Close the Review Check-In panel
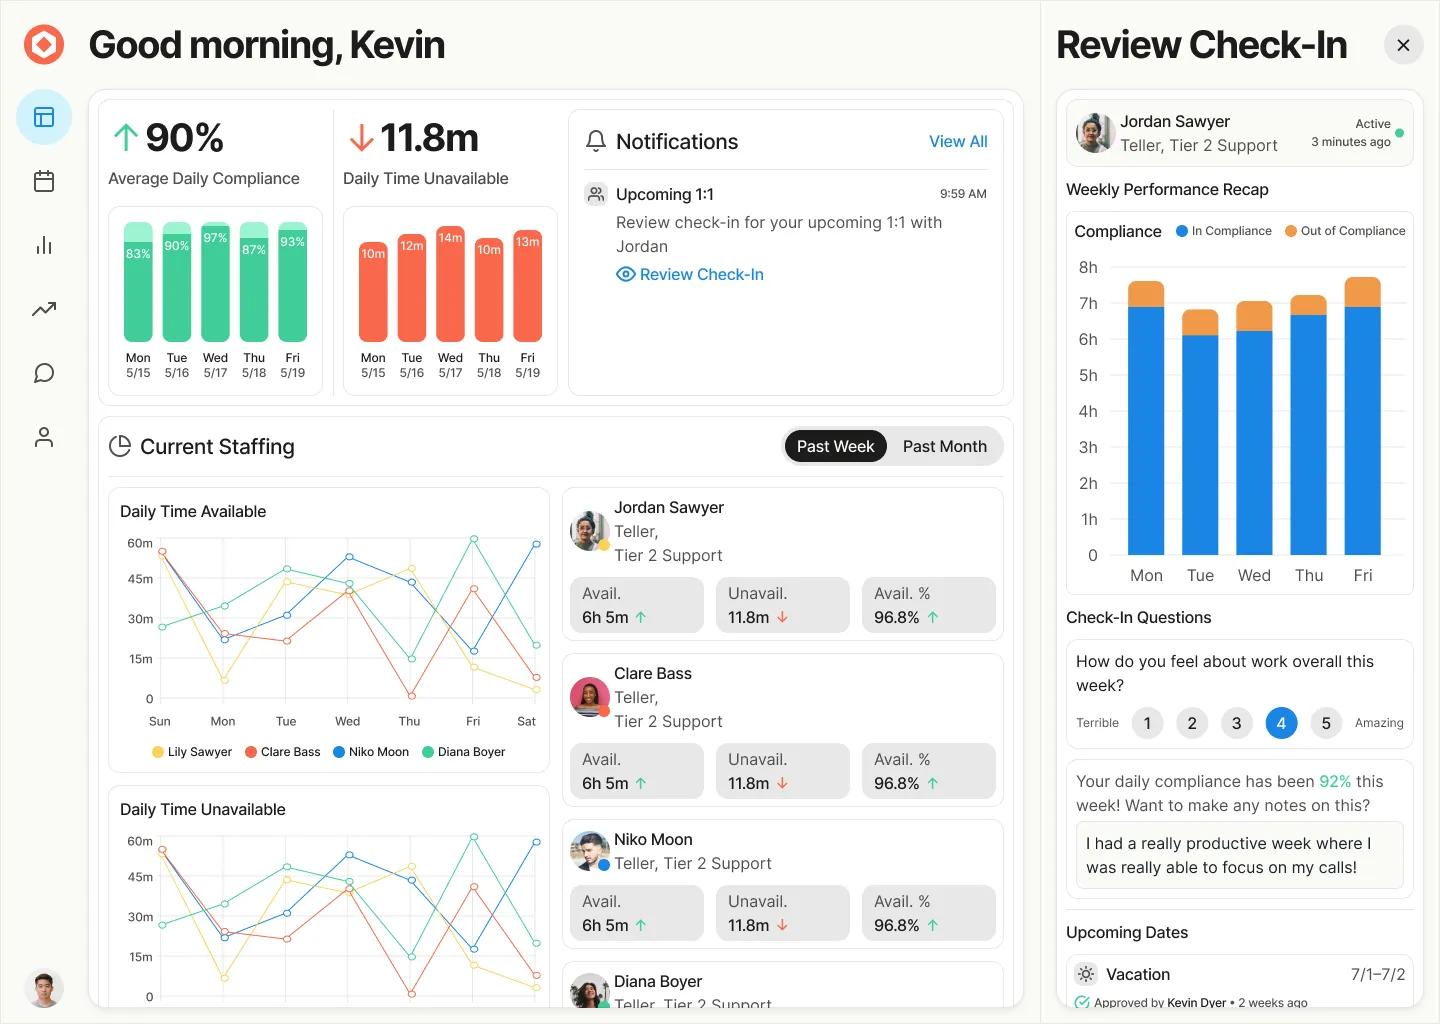This screenshot has width=1440, height=1024. pyautogui.click(x=1403, y=45)
